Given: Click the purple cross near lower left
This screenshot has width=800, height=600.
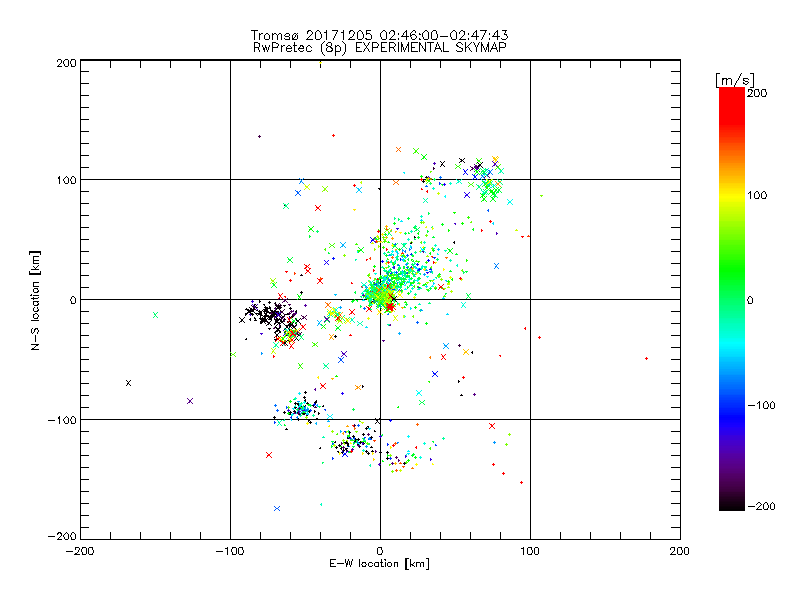Looking at the screenshot, I should click(190, 401).
